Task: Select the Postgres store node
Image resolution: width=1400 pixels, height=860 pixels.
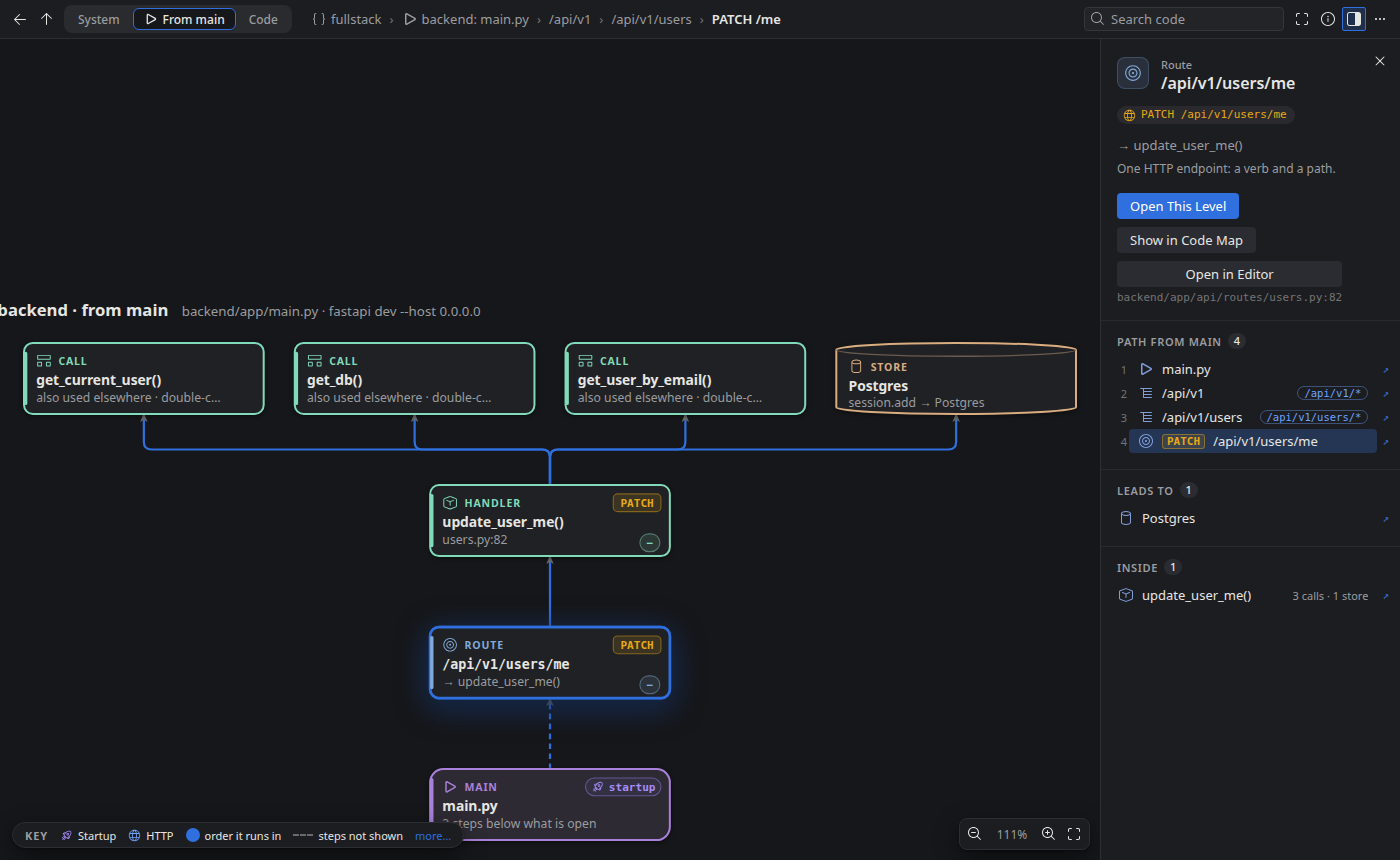Action: pyautogui.click(x=956, y=378)
